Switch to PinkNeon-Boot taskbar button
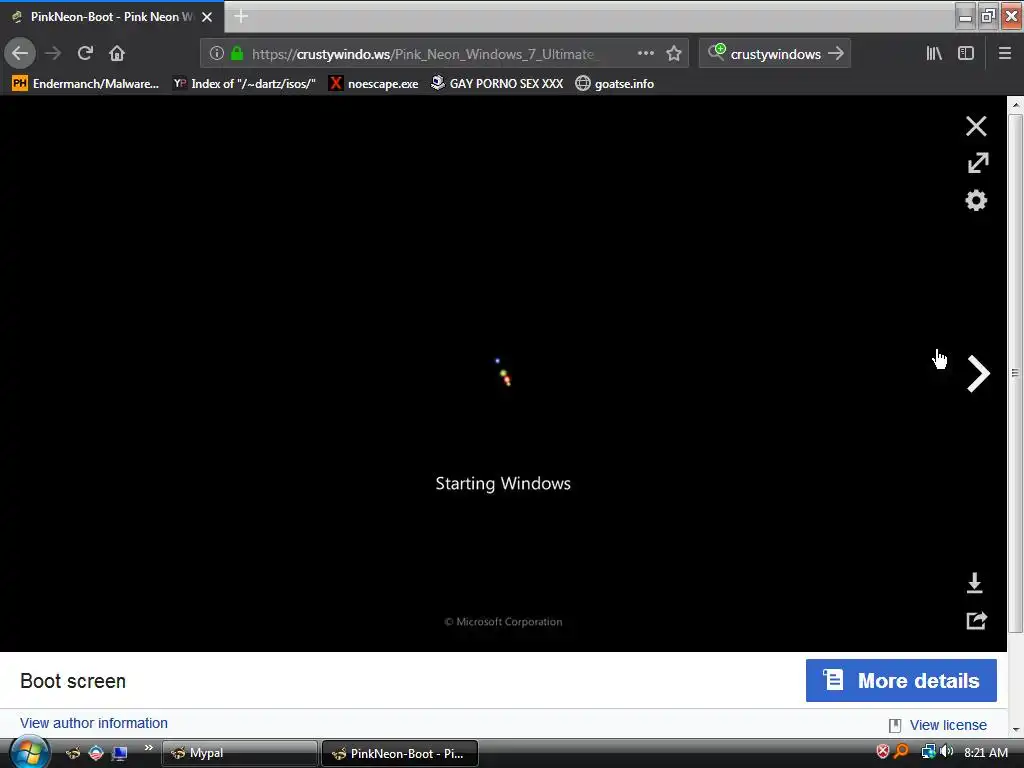 400,753
